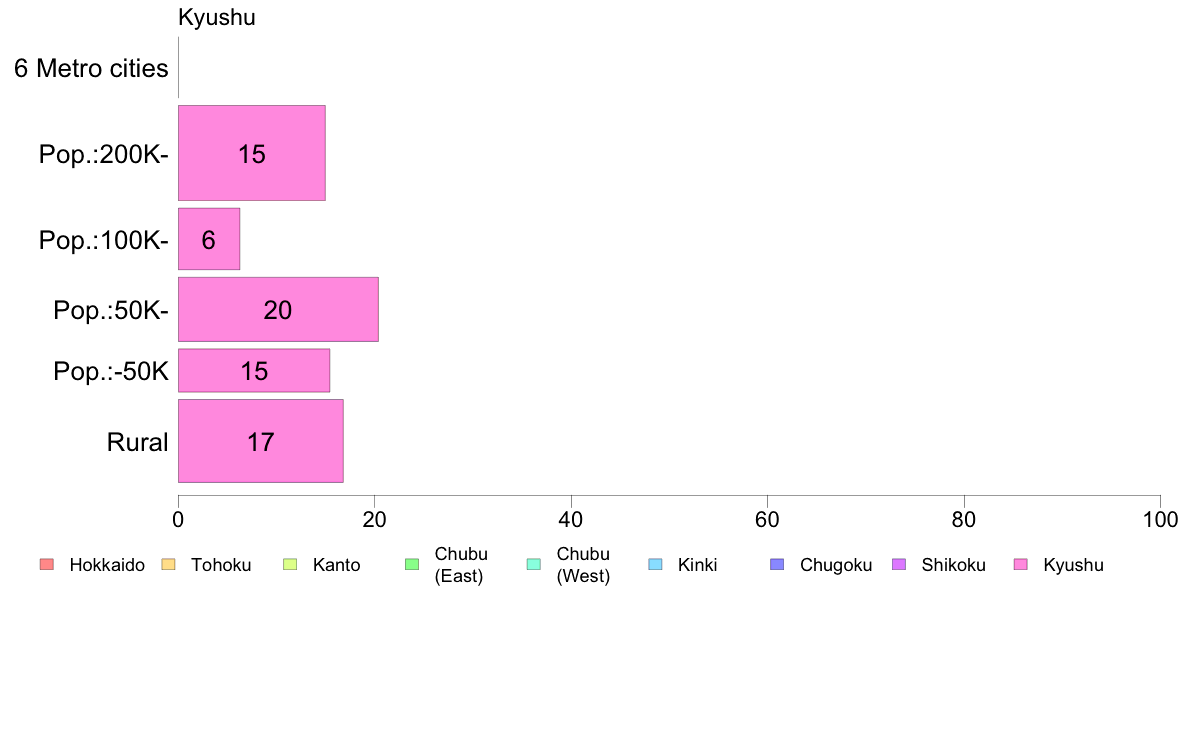
Task: Select the Pop.:50K- bar showing 20
Action: pyautogui.click(x=278, y=309)
